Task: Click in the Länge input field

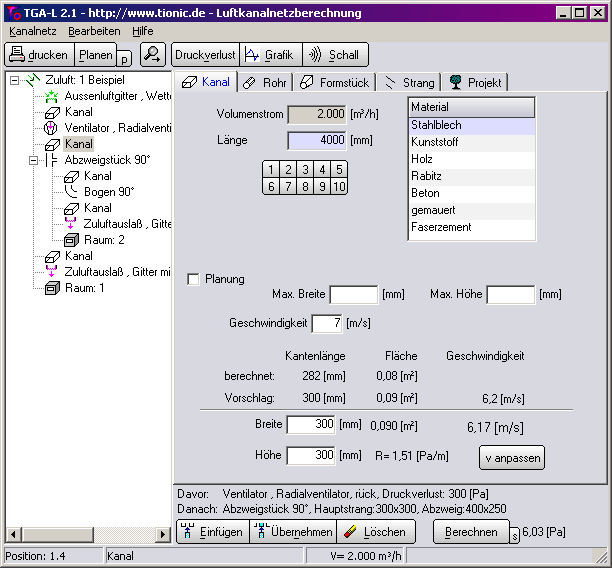Action: pyautogui.click(x=316, y=141)
